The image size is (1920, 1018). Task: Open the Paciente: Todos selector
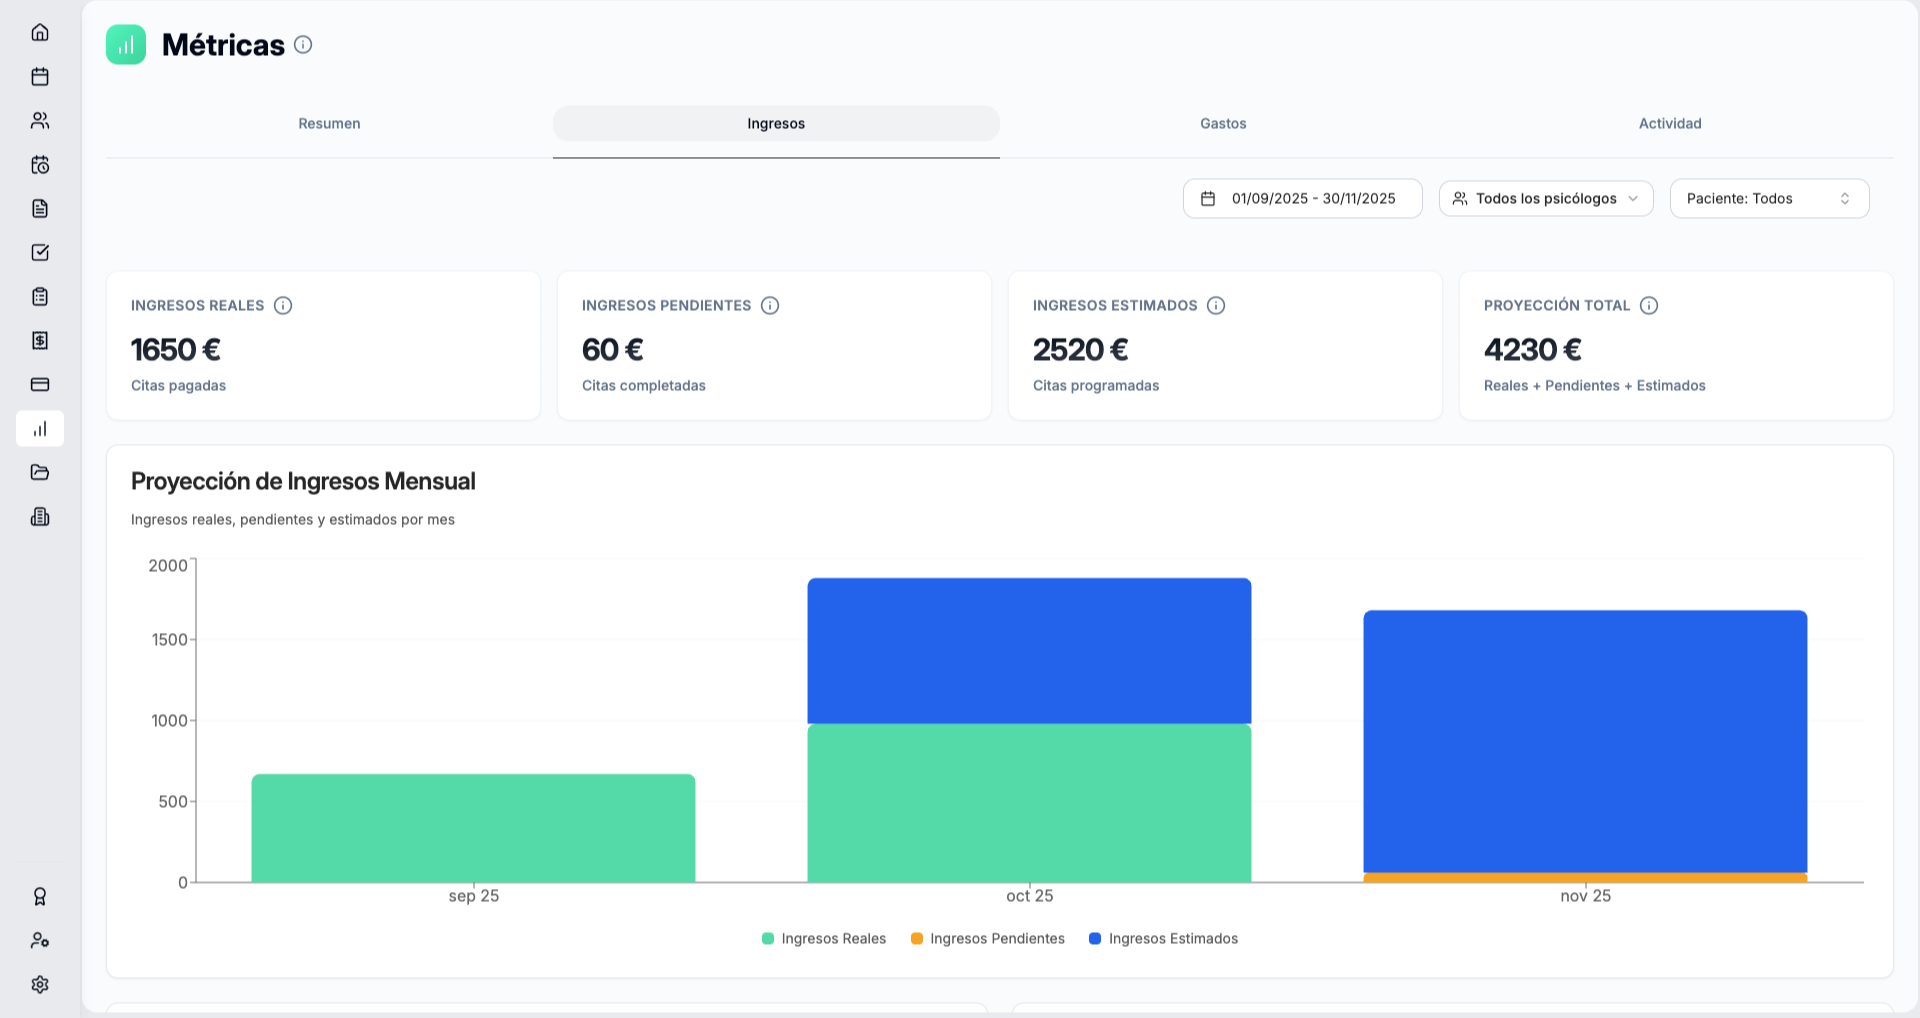(x=1768, y=198)
